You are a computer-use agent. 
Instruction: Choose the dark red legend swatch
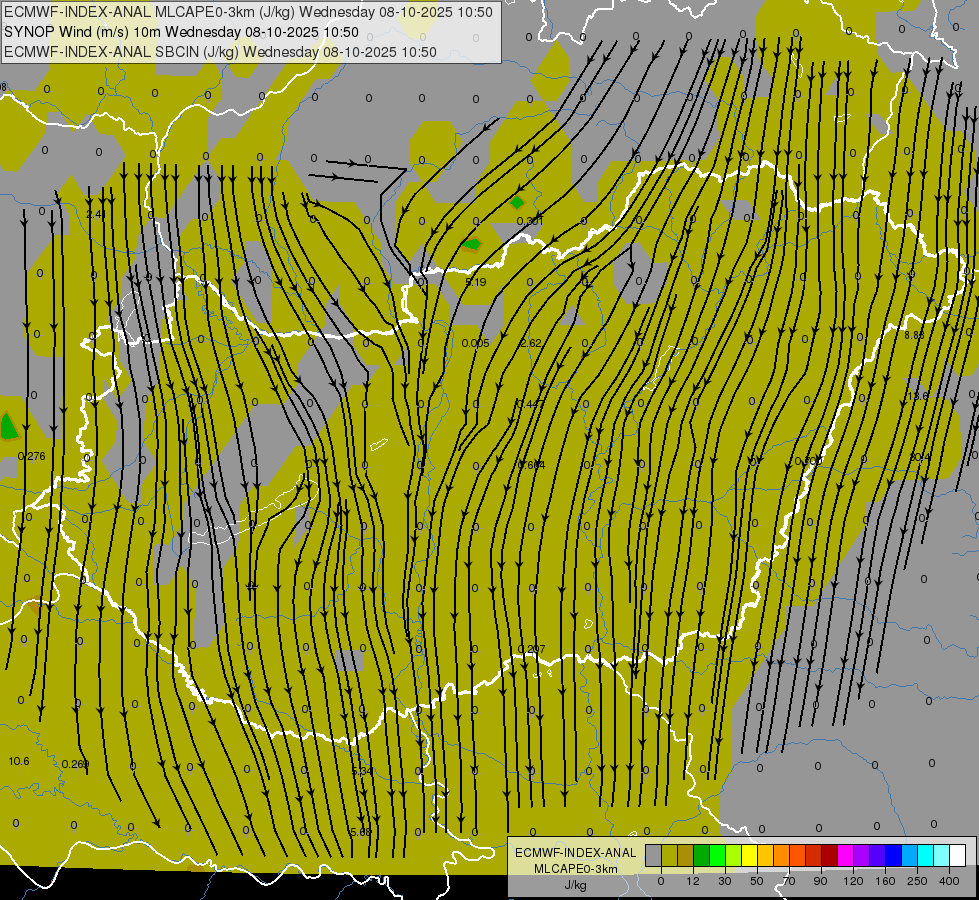tap(830, 855)
